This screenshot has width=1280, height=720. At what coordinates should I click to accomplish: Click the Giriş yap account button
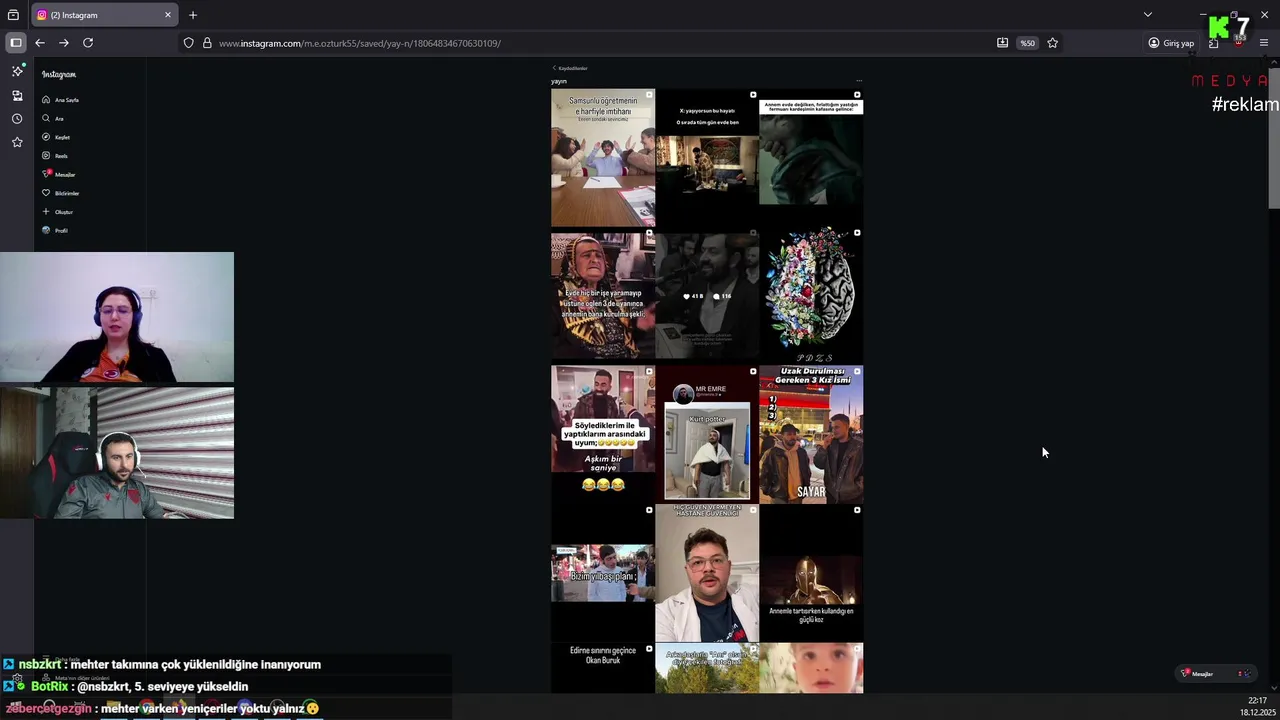coord(1171,43)
